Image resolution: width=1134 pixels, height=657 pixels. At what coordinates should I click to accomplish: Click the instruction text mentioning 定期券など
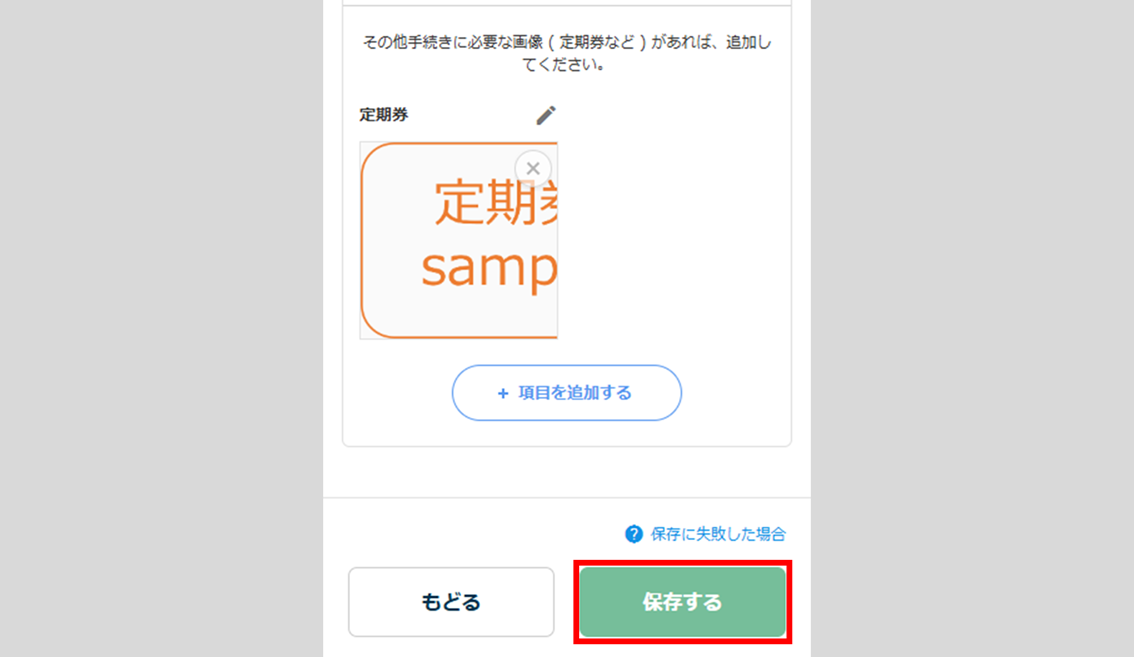pyautogui.click(x=567, y=44)
